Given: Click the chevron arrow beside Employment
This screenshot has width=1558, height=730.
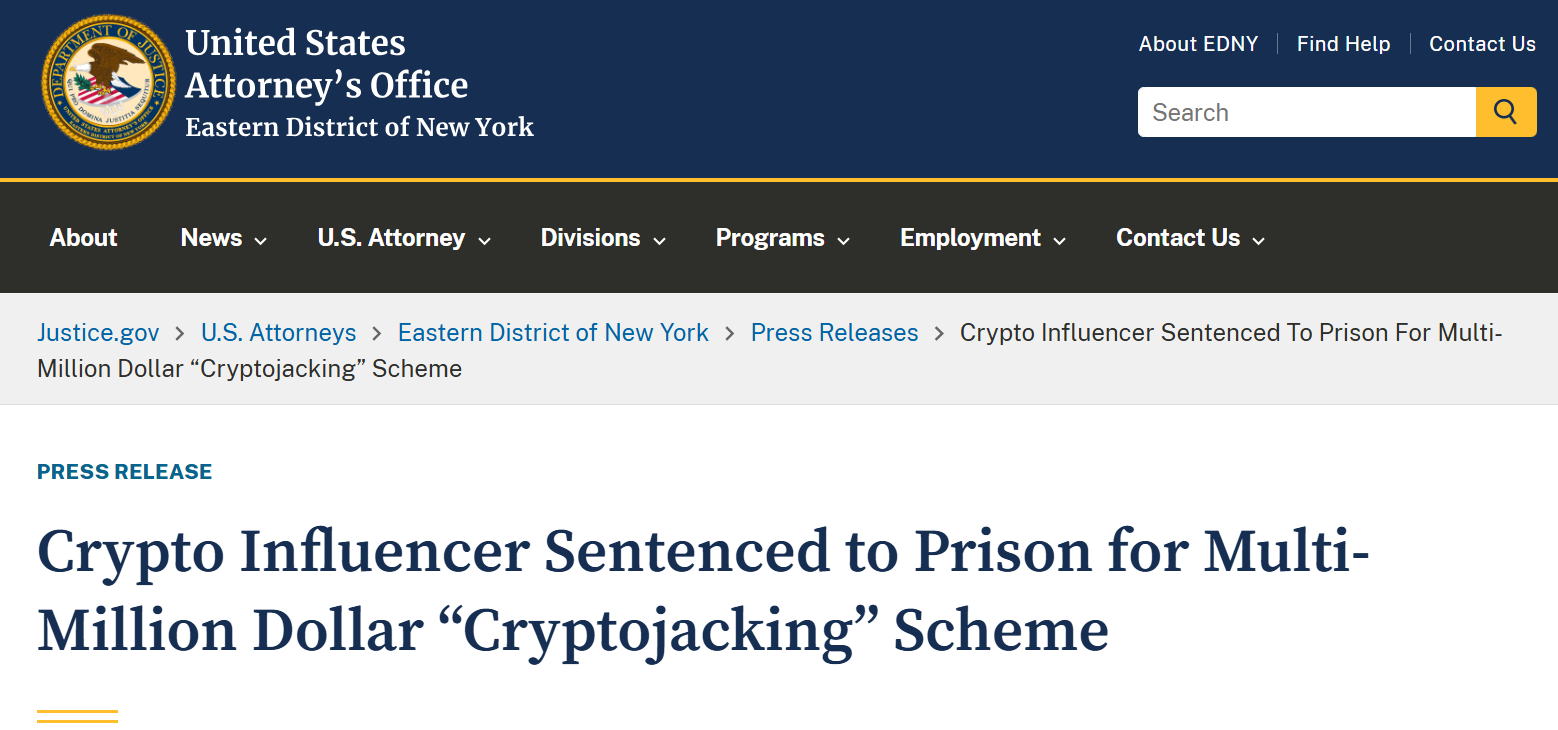Looking at the screenshot, I should coord(1059,241).
